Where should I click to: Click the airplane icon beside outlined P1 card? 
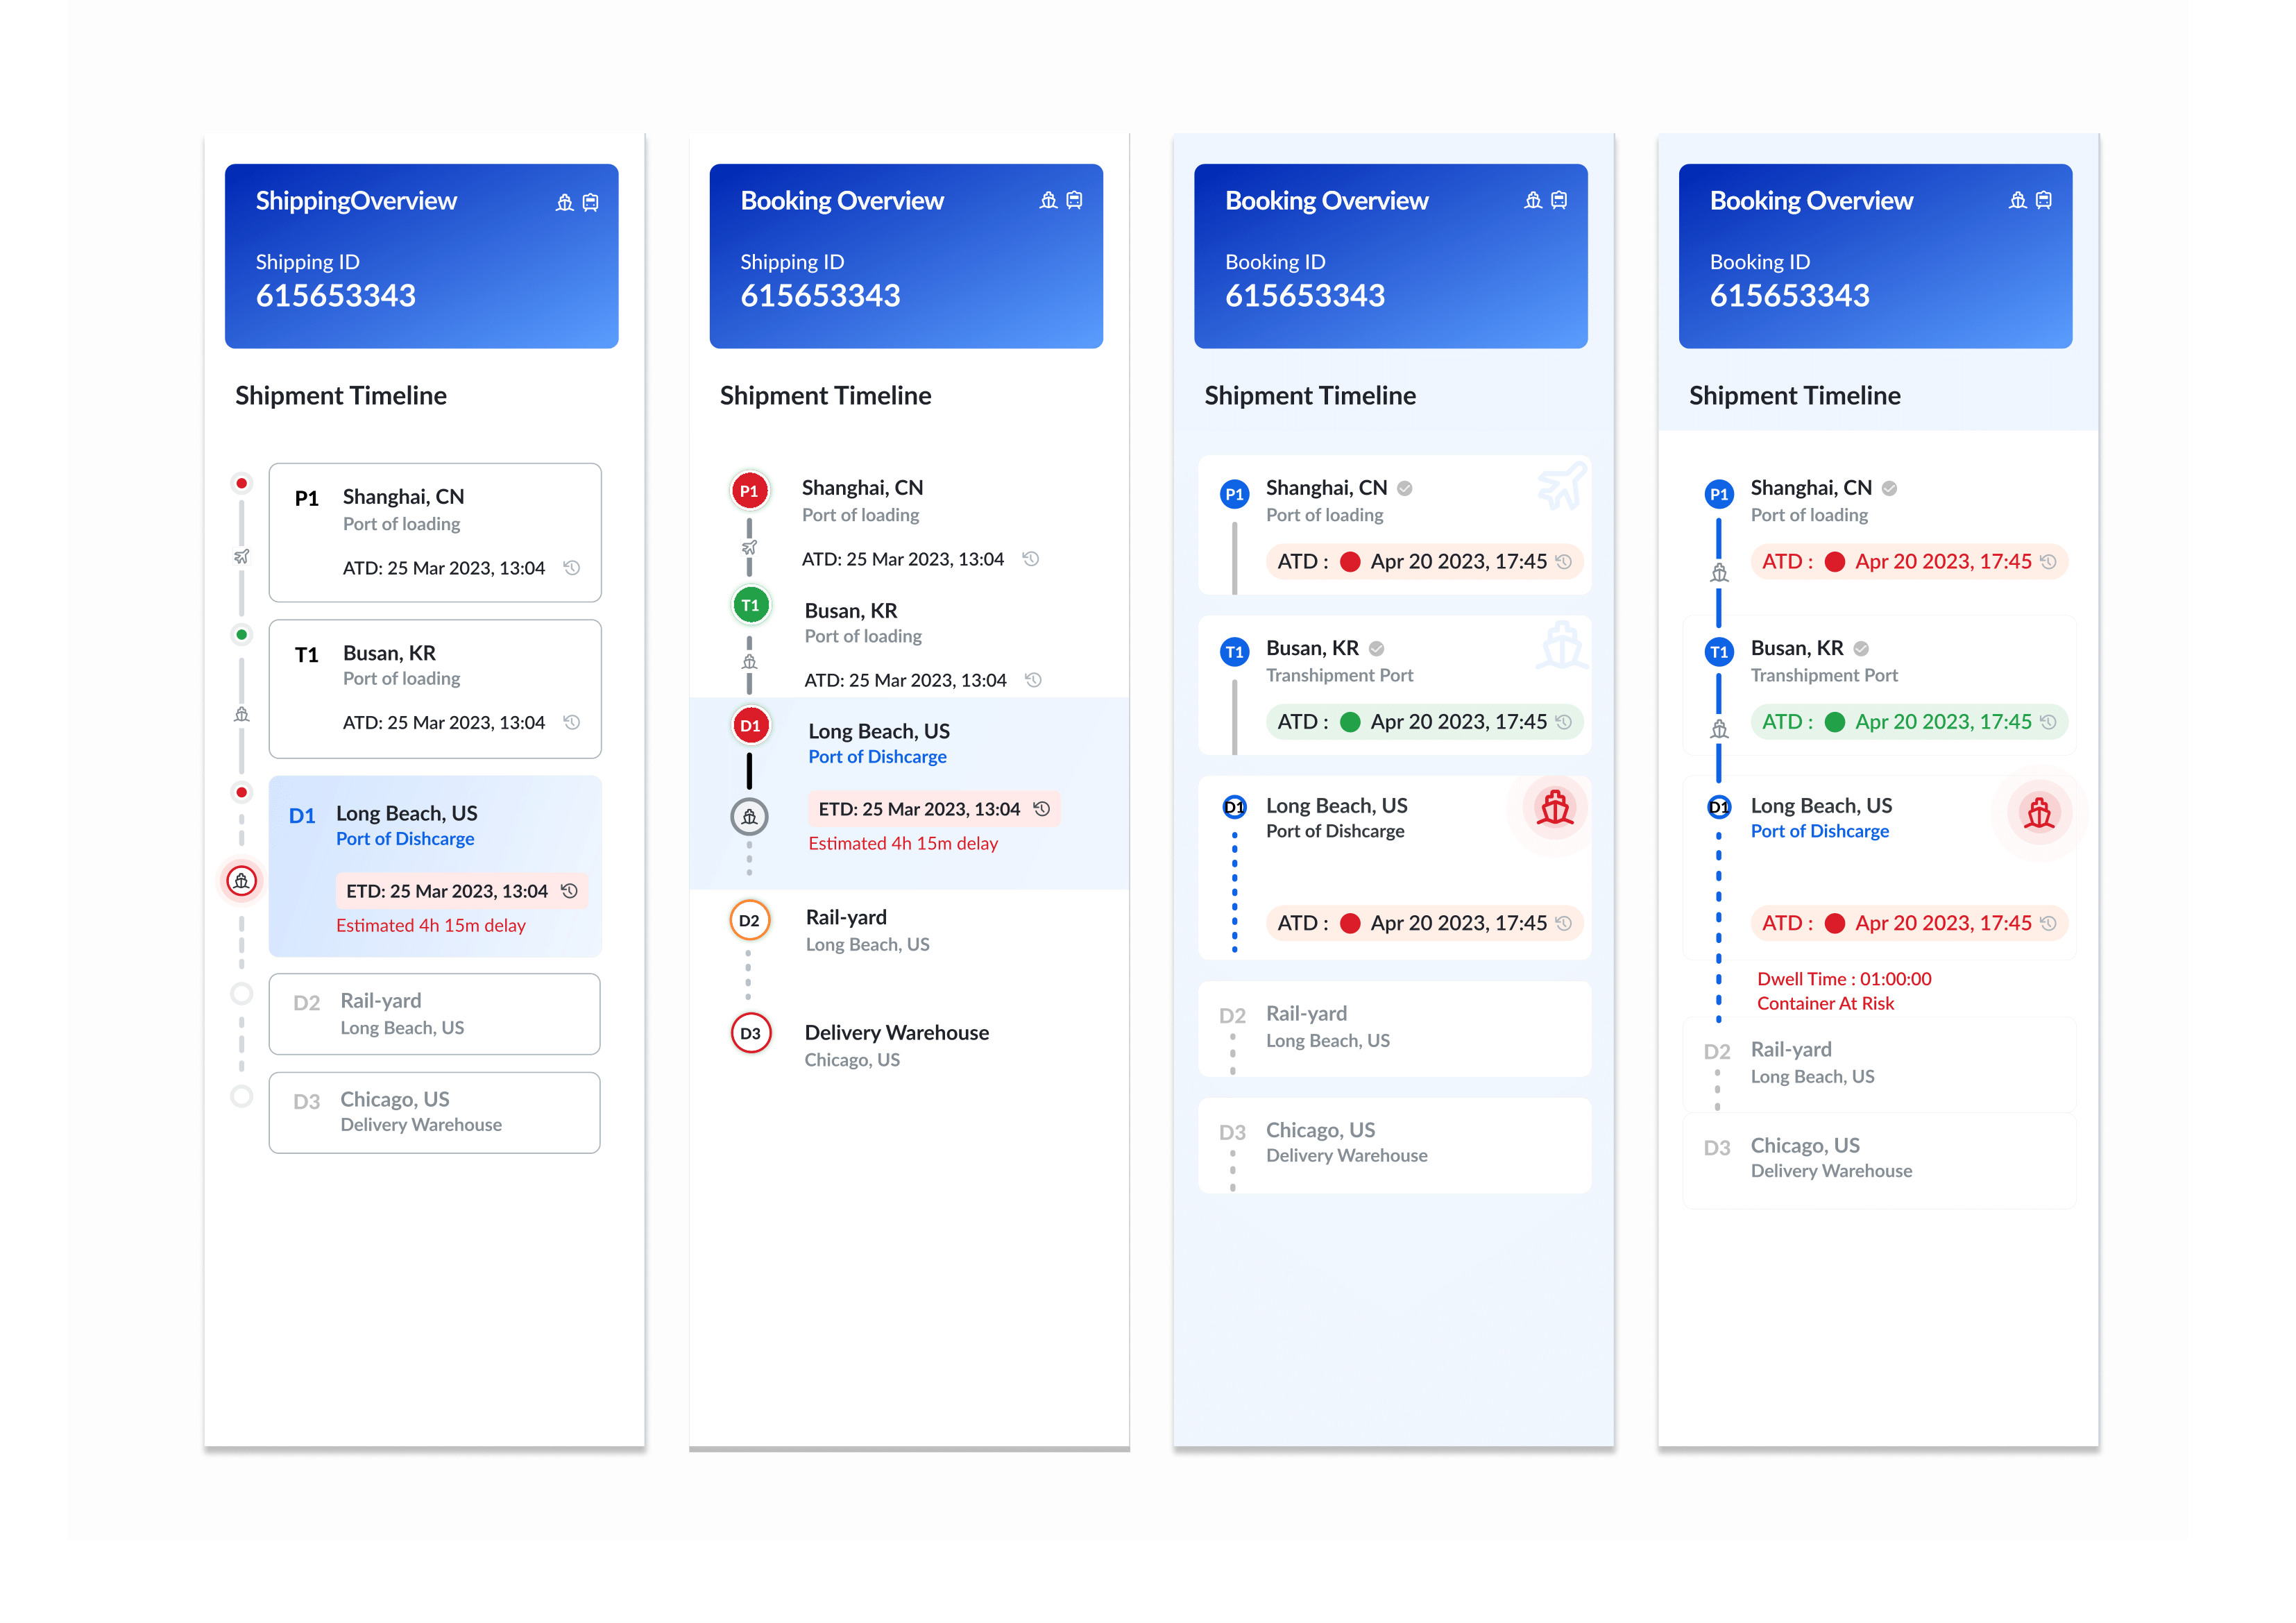pyautogui.click(x=242, y=556)
